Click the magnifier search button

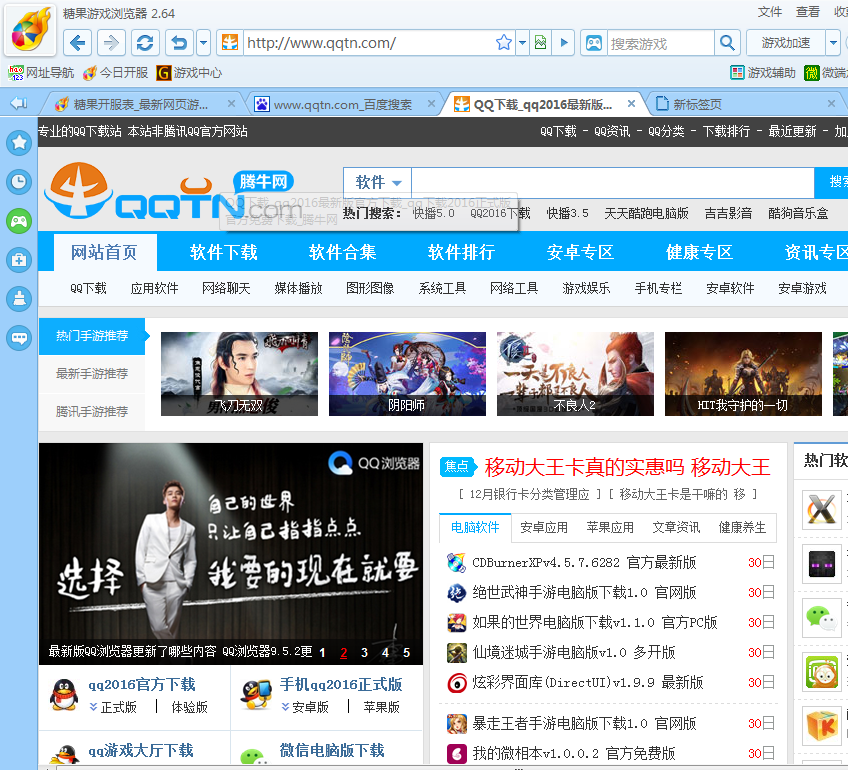(727, 43)
